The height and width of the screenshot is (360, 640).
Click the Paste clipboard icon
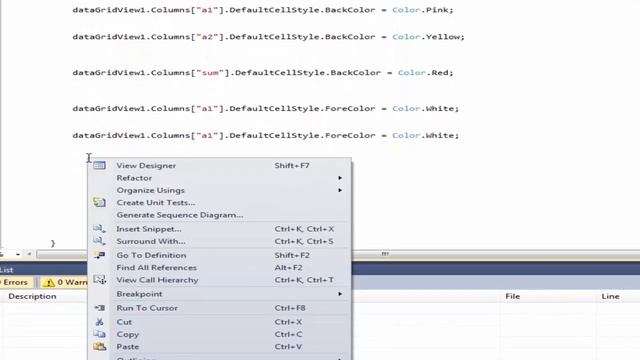(99, 347)
